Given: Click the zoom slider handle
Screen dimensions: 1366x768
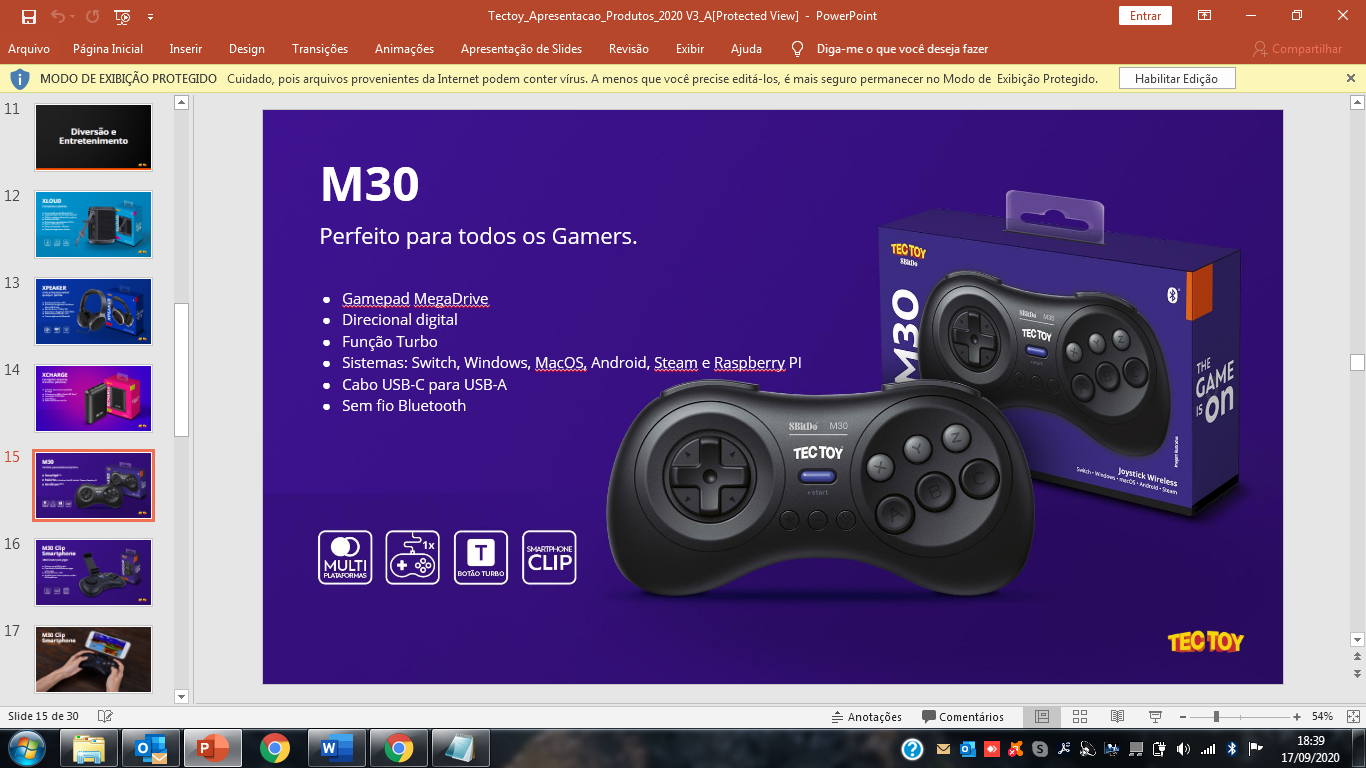Looking at the screenshot, I should pyautogui.click(x=1216, y=716).
